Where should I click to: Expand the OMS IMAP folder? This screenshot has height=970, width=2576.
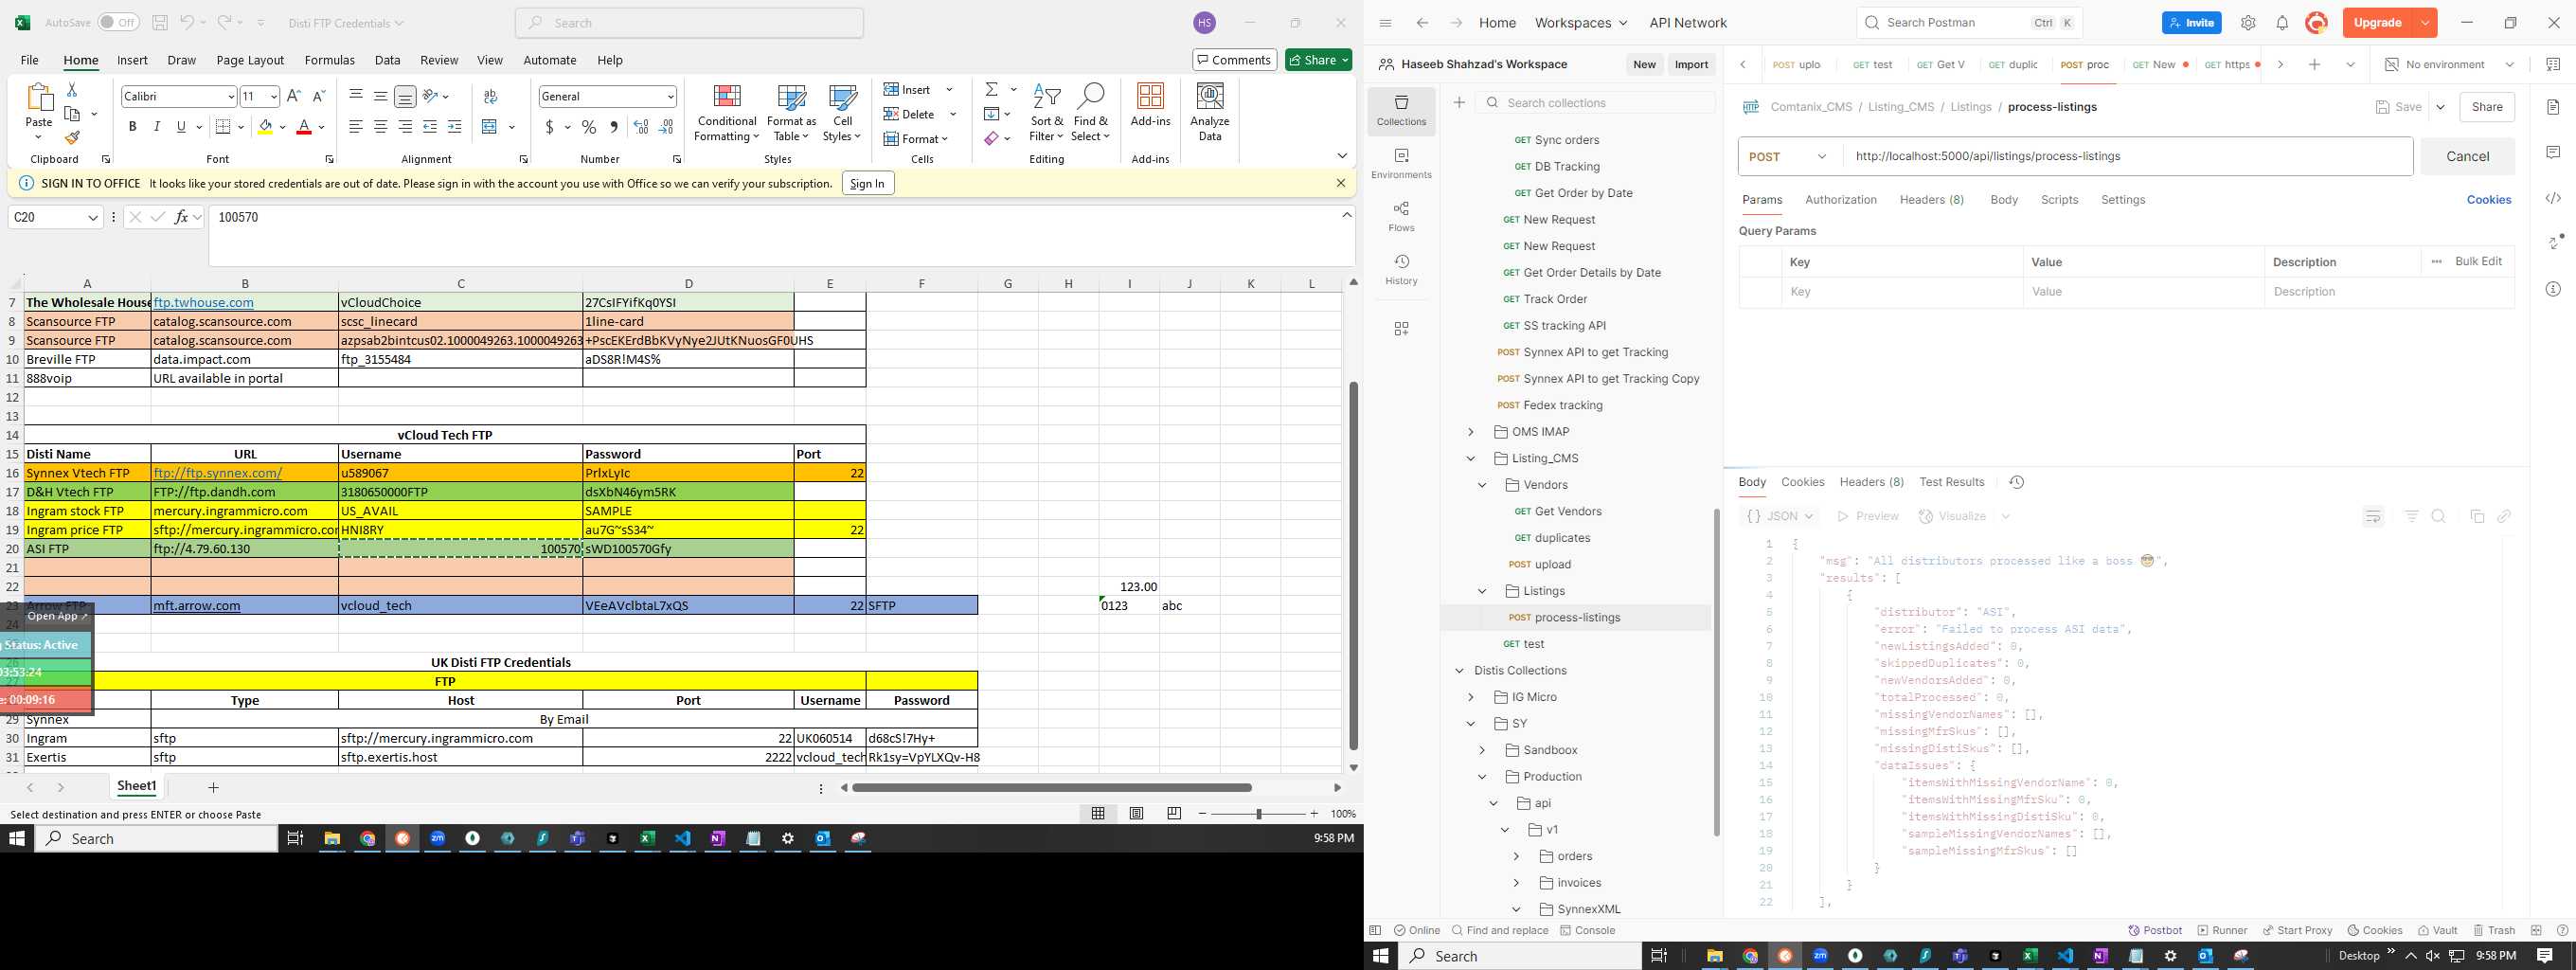click(1470, 432)
